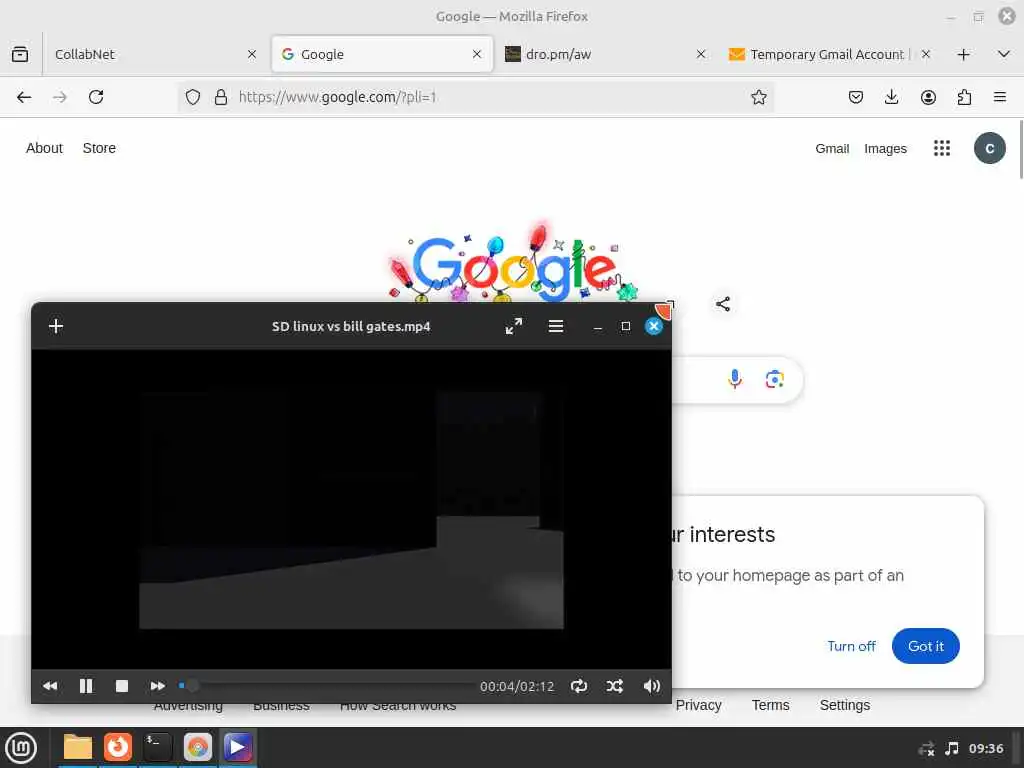This screenshot has height=768, width=1024.
Task: Open sound applet music note icon
Action: pos(952,748)
